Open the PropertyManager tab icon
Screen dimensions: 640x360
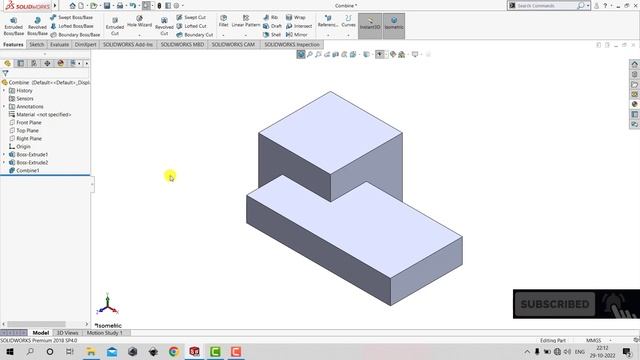point(20,63)
